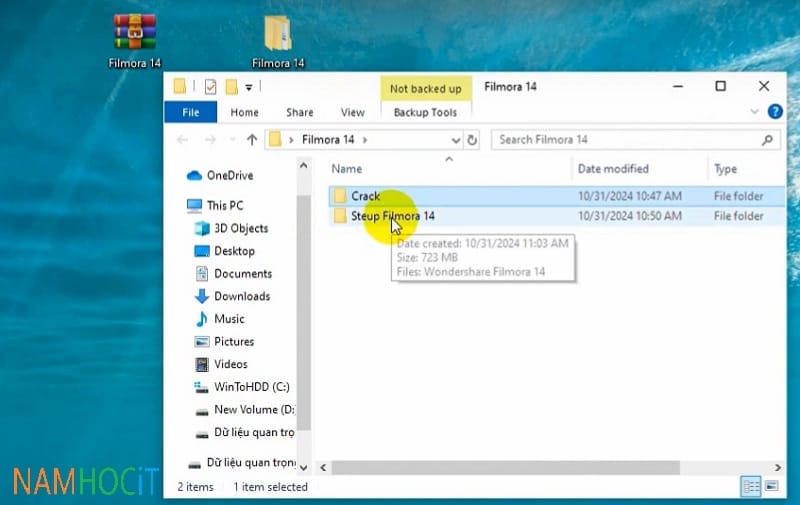Click the navigation pane scroll up arrow

pyautogui.click(x=304, y=166)
